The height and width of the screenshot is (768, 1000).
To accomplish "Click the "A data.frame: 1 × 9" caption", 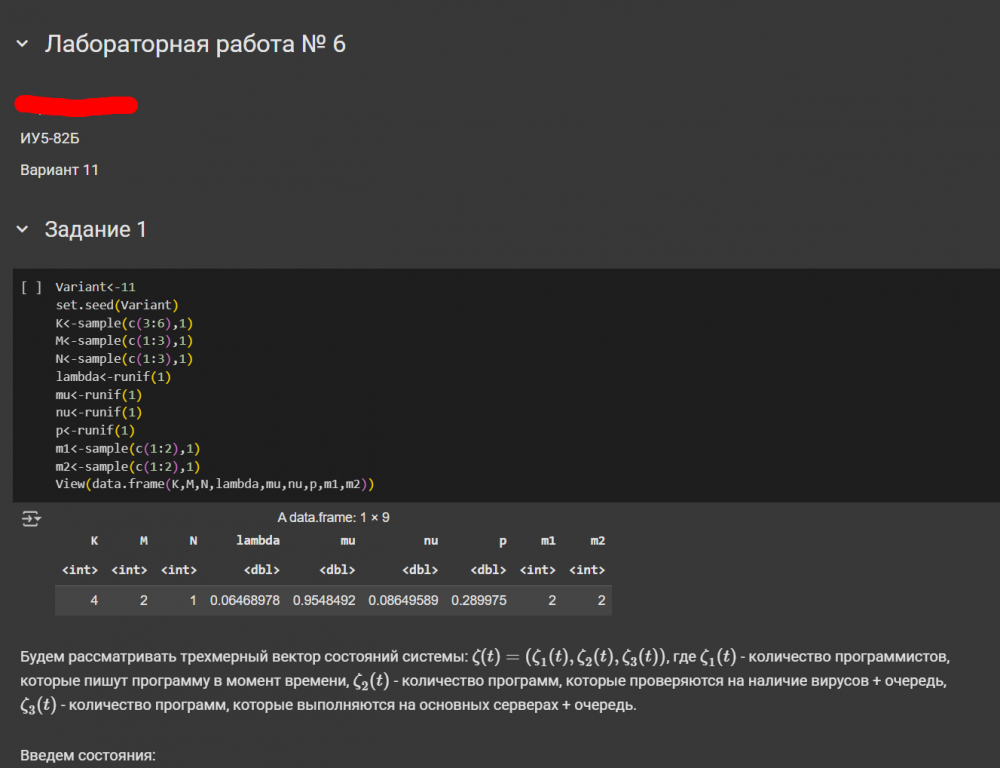I will coord(333,518).
